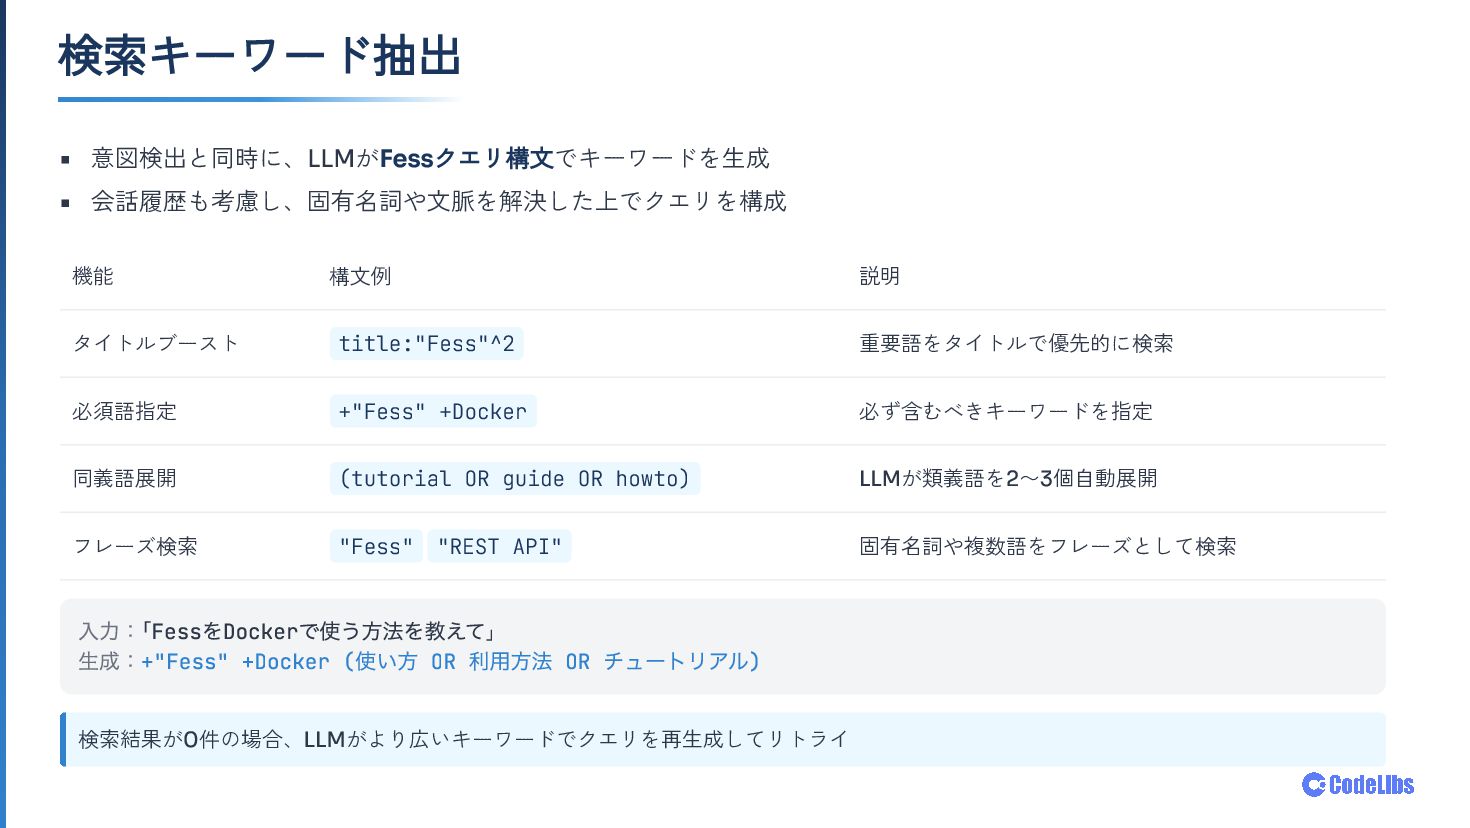
Task: Click the "REST API" phrase chip
Action: point(499,547)
